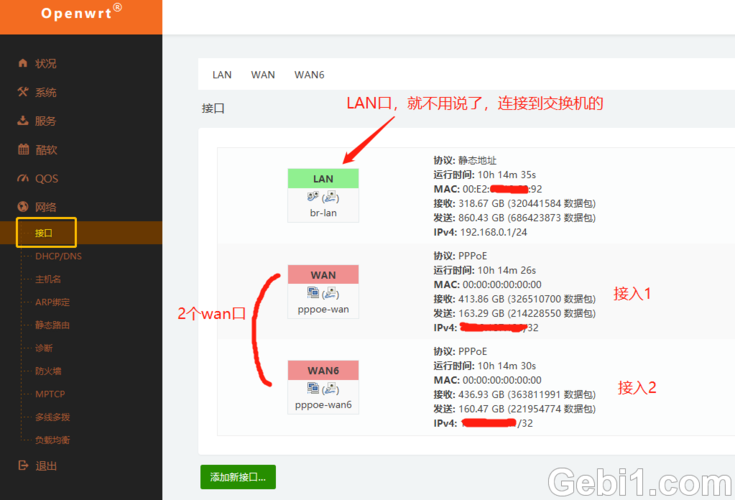Click the 运行时间 10h 14m 26s text
The width and height of the screenshot is (735, 500).
[484, 270]
